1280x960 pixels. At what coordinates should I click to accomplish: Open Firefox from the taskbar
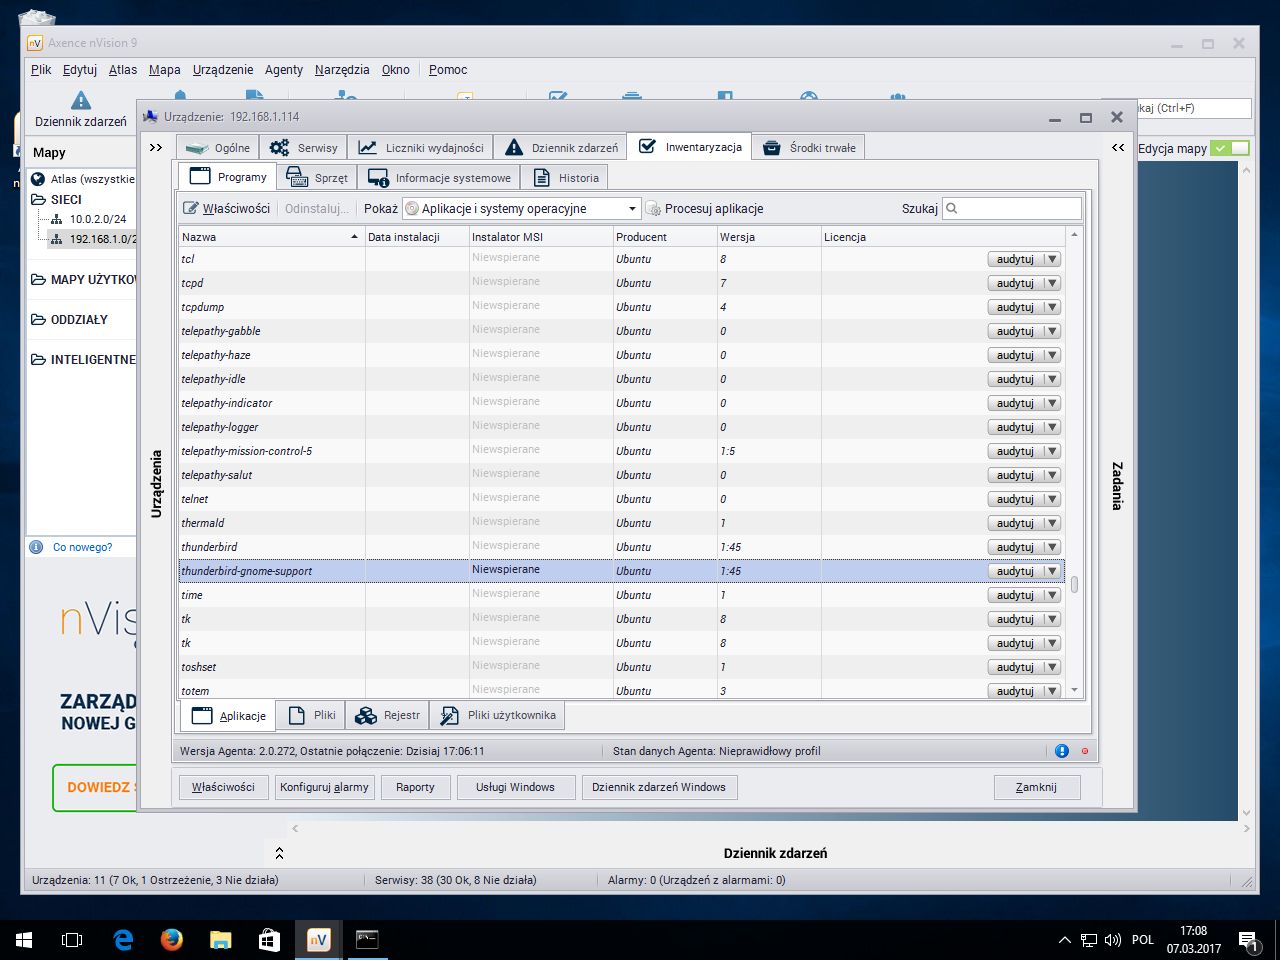(x=172, y=940)
